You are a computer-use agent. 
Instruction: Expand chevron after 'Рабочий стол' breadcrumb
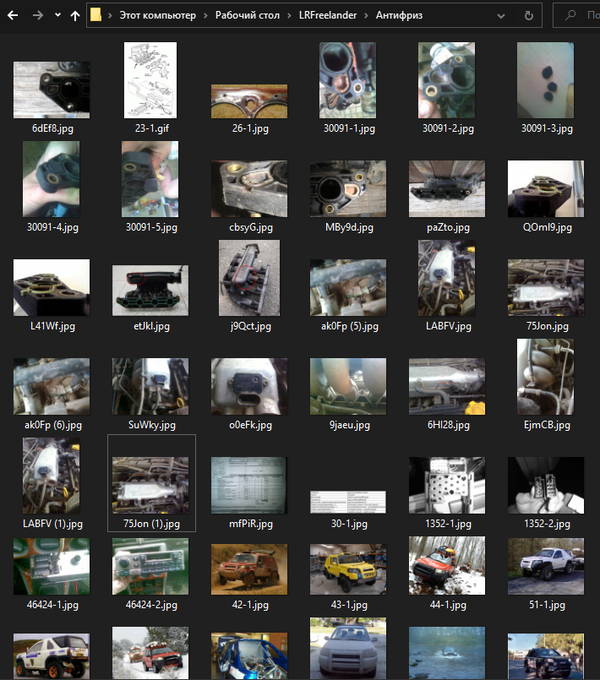289,16
